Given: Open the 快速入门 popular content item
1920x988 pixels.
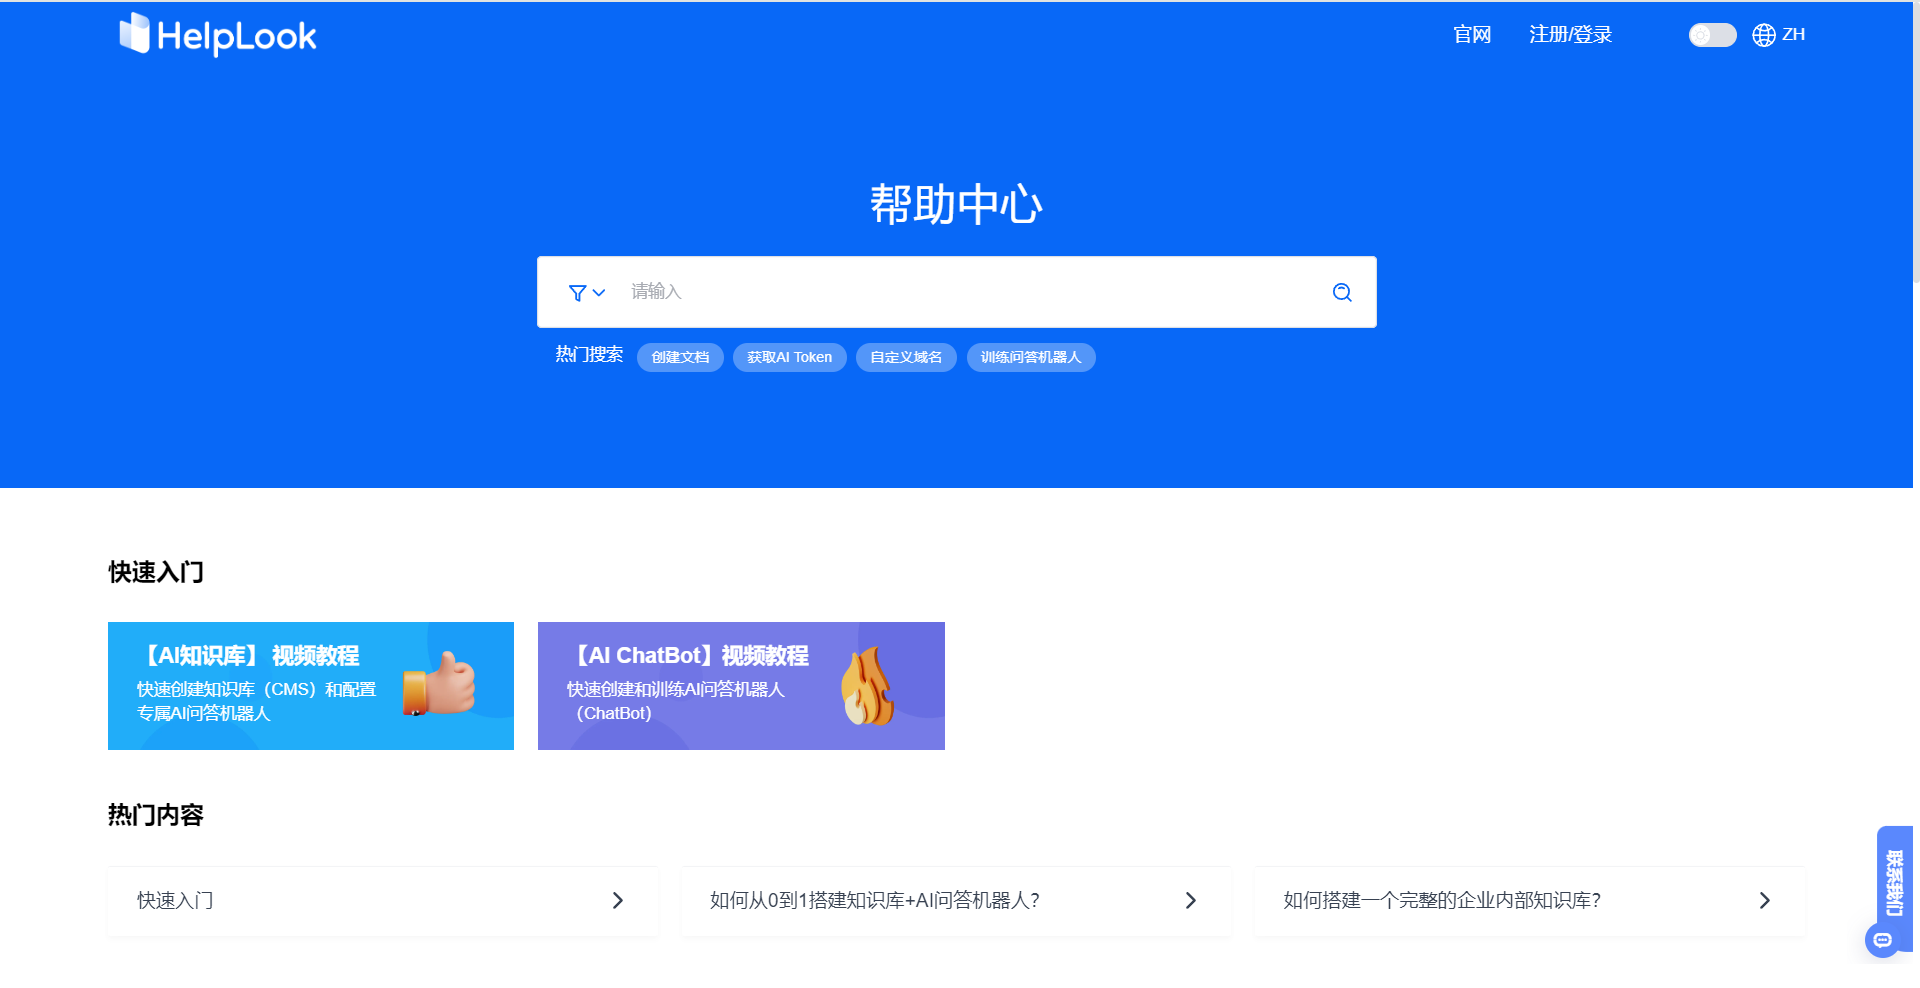Looking at the screenshot, I should [x=383, y=901].
